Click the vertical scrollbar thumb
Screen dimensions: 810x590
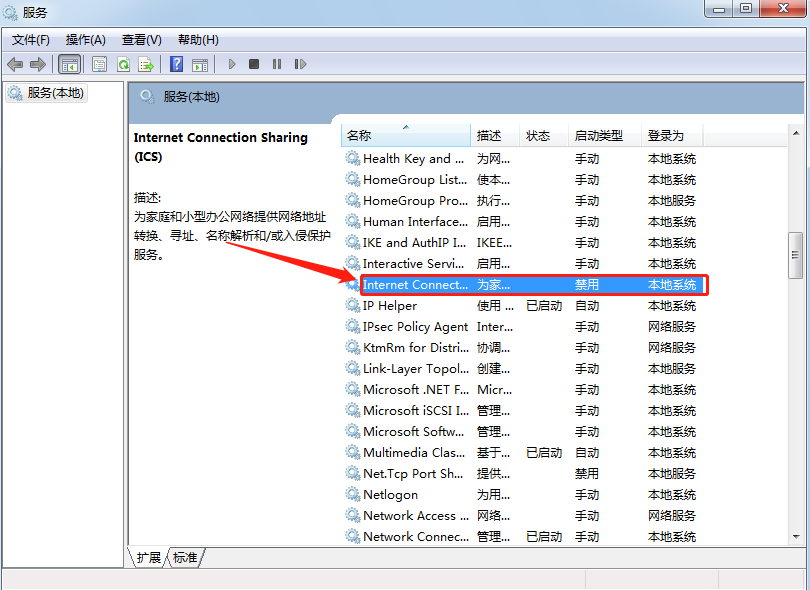(796, 255)
